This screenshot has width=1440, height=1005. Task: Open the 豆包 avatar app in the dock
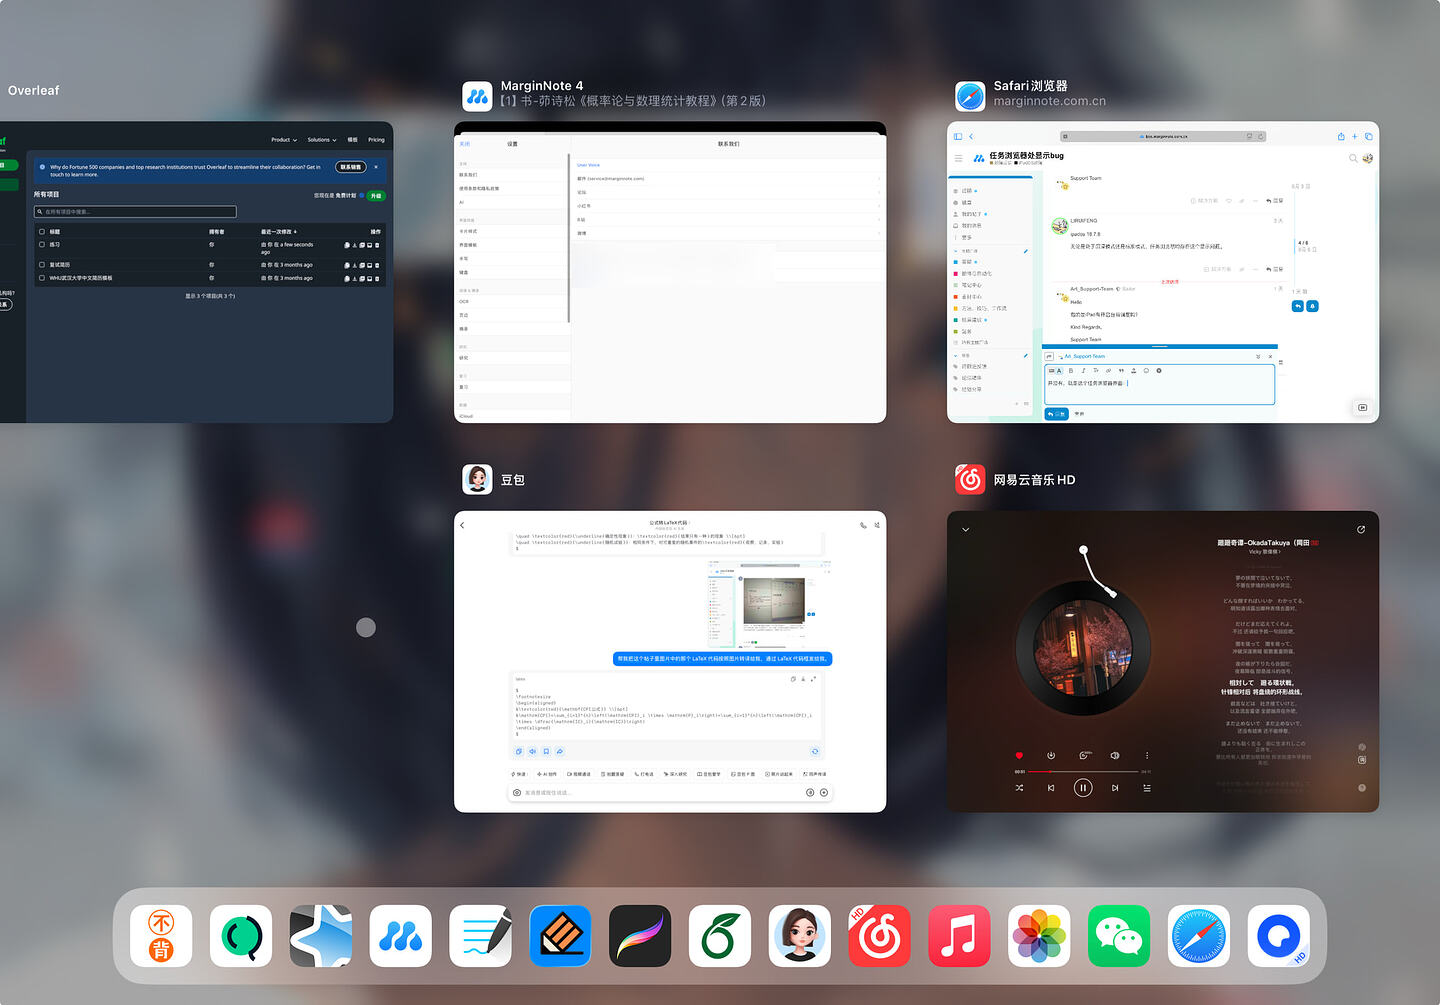tap(800, 936)
